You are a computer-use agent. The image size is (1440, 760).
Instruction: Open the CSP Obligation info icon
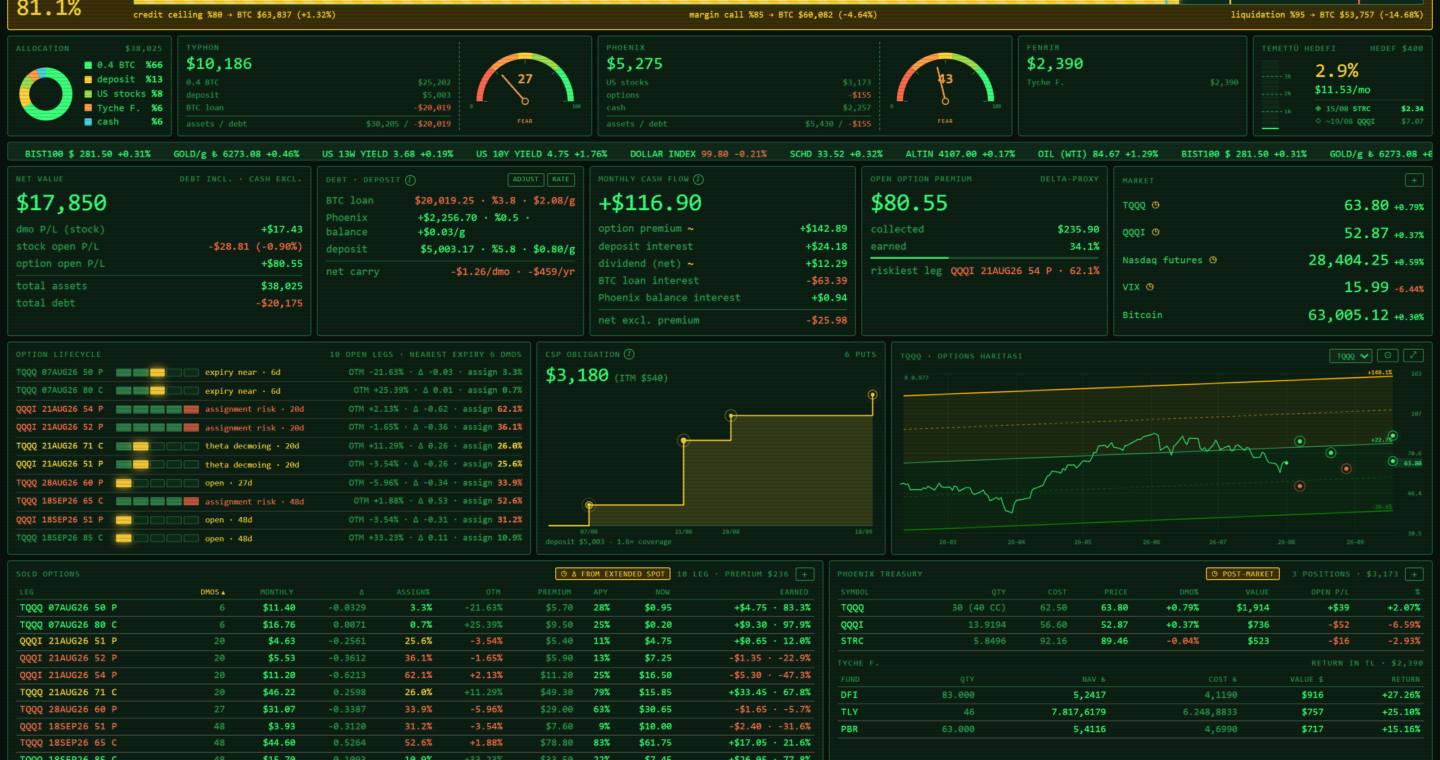[629, 354]
